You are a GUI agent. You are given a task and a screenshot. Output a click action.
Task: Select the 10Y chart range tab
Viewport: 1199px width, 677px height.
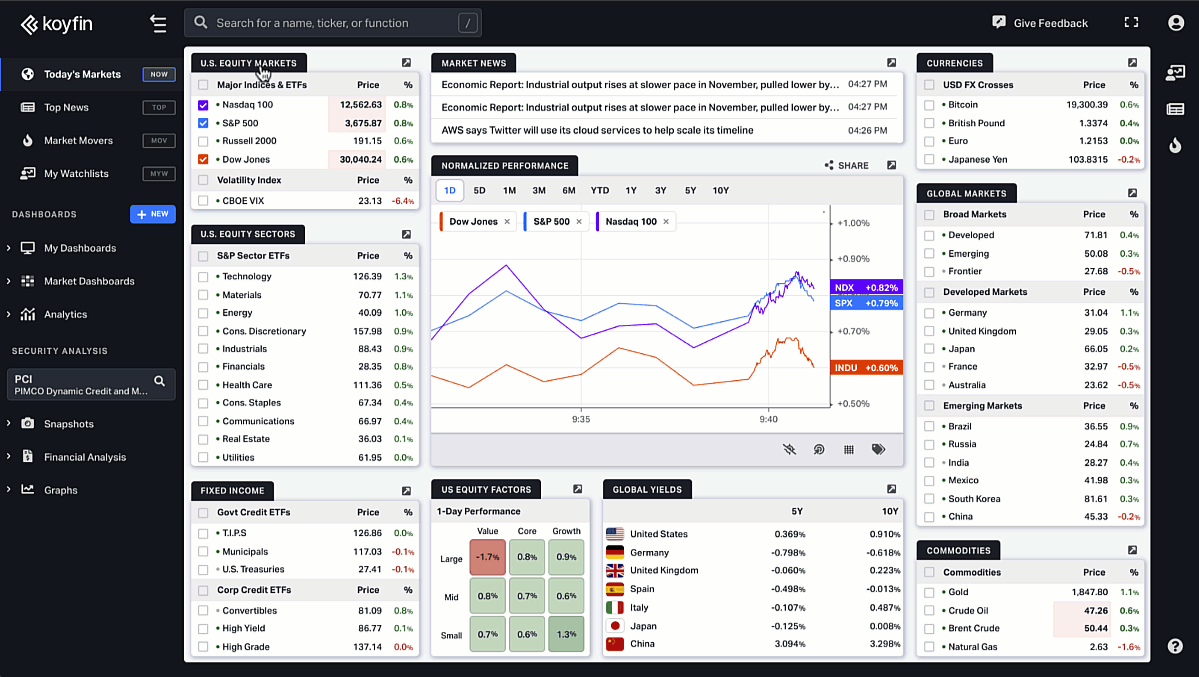tap(720, 190)
